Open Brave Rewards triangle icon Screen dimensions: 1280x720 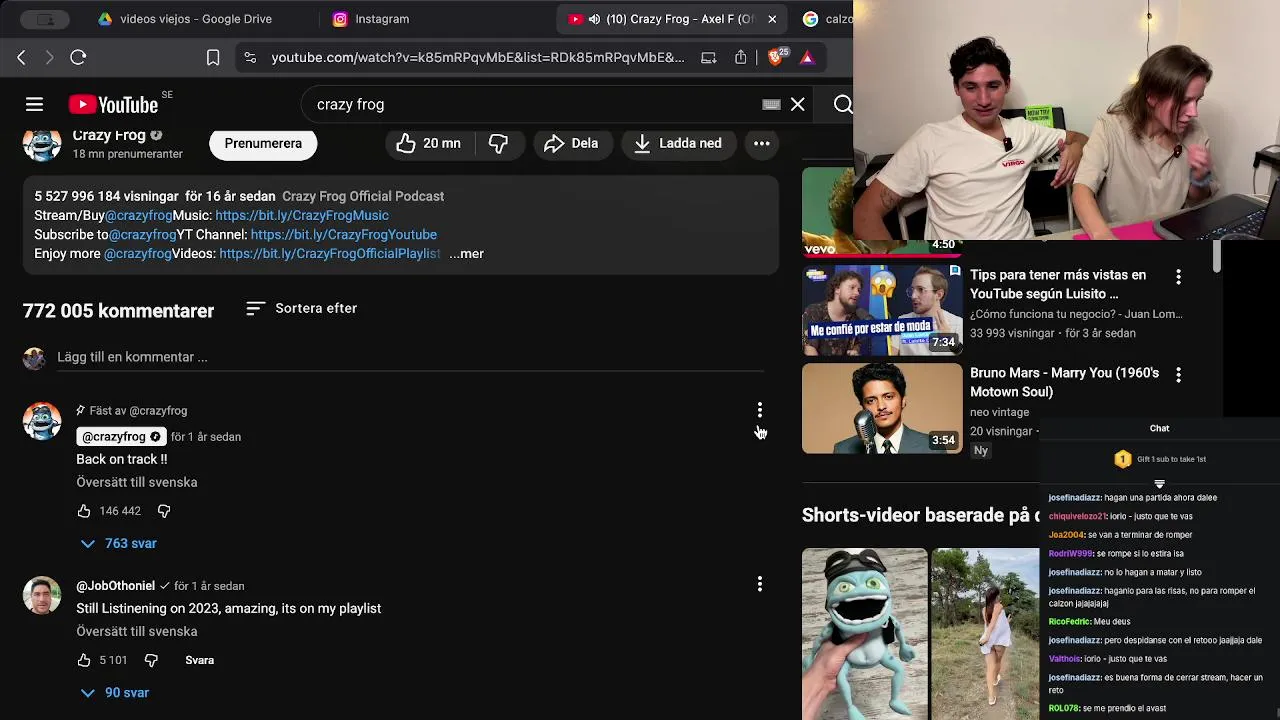(807, 58)
